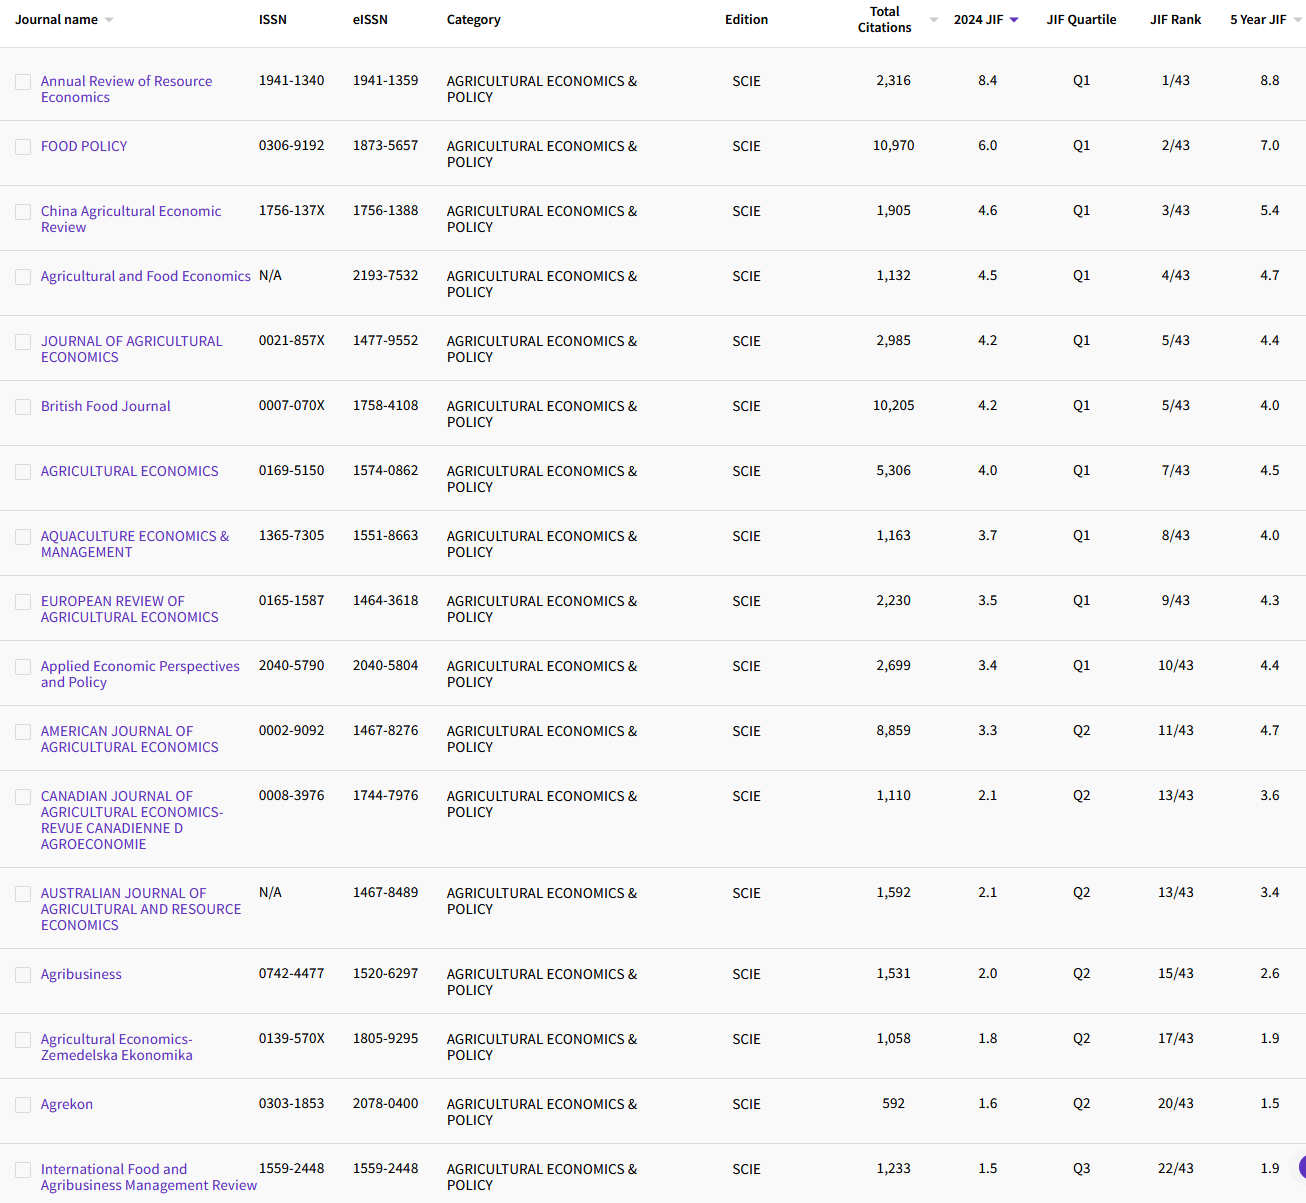1306x1203 pixels.
Task: Select checkbox for British Food Journal
Action: [23, 407]
